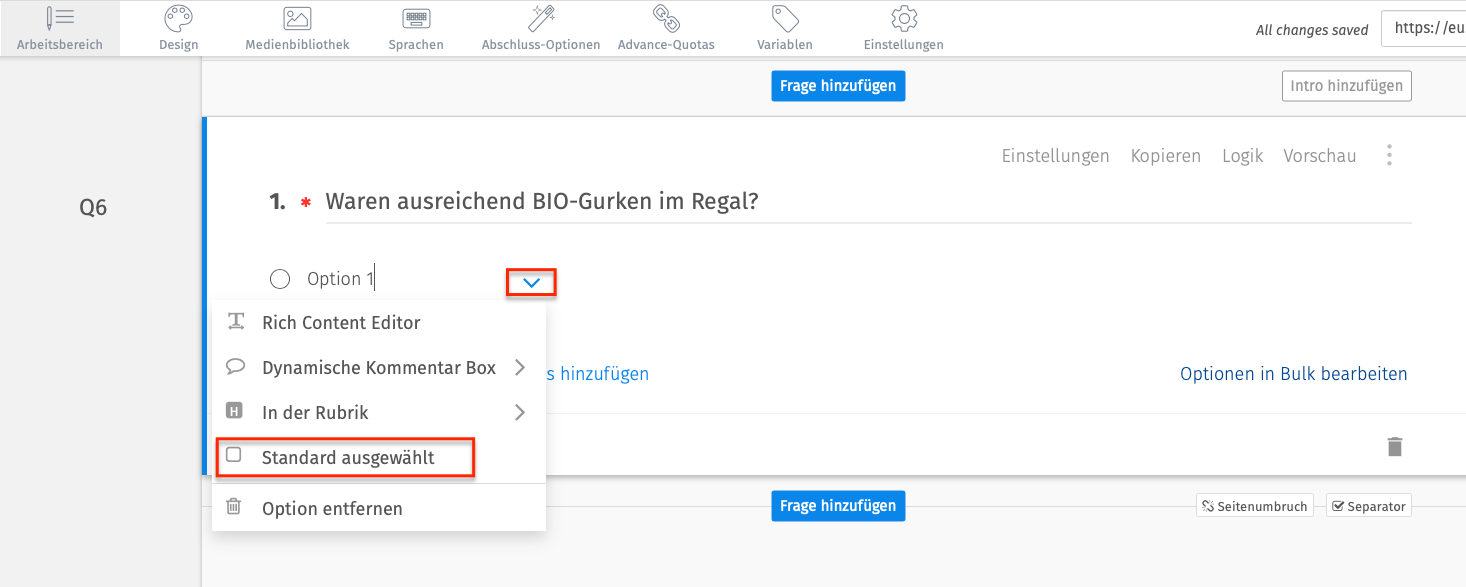Image resolution: width=1466 pixels, height=587 pixels.
Task: Toggle the Separator option
Action: pos(1368,505)
